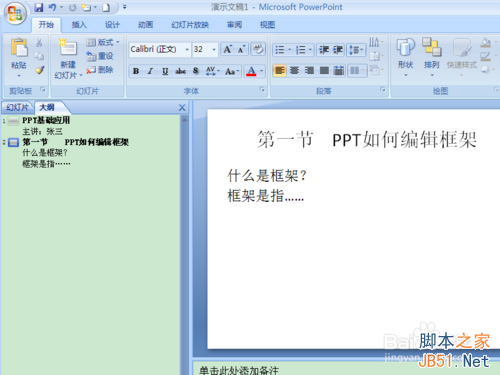Click the 新建幻灯片 new slide icon
This screenshot has width=500, height=375.
pos(68,47)
